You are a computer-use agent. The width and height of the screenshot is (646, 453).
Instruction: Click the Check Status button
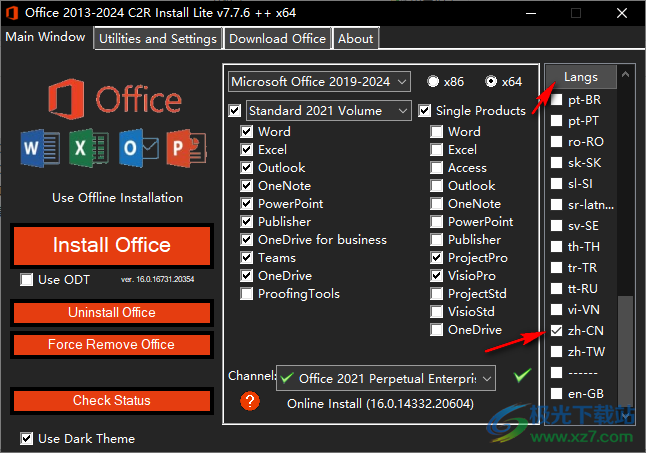click(112, 401)
